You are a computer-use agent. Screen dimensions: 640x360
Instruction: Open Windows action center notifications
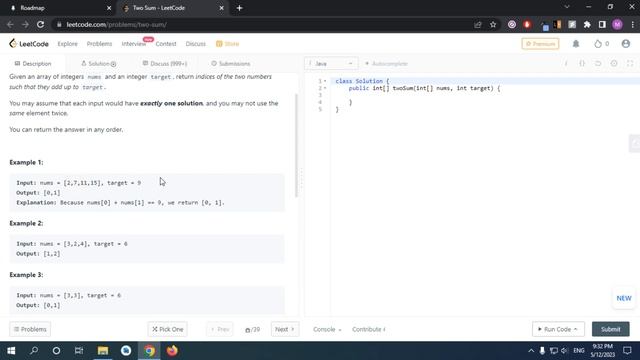(627, 351)
